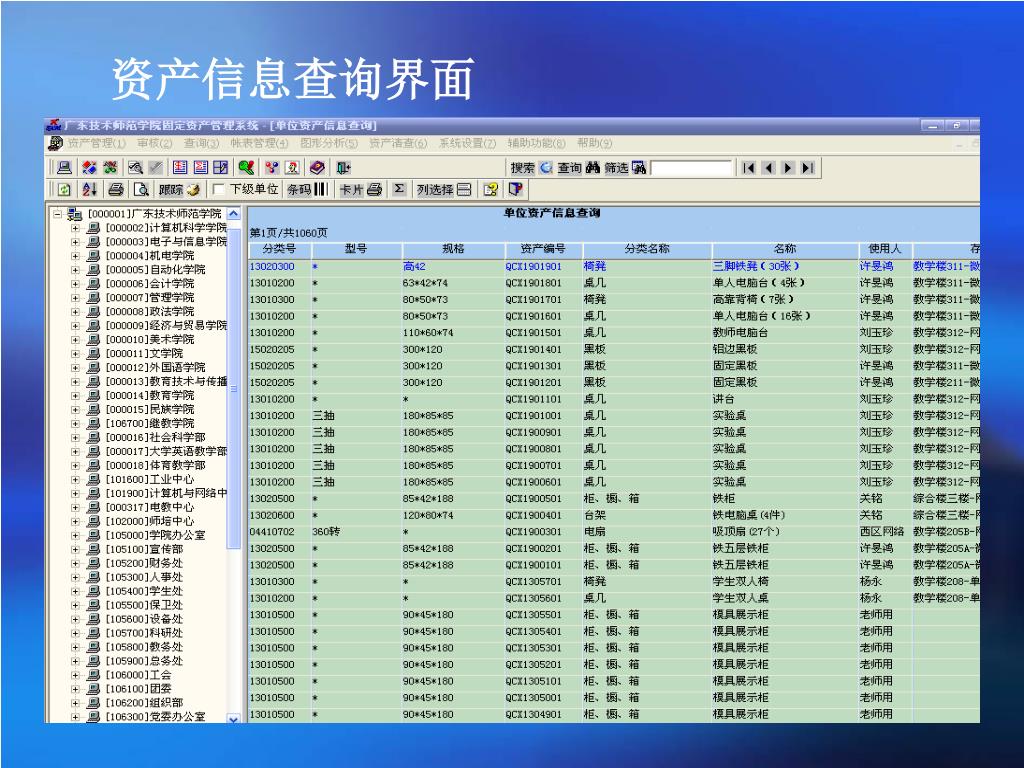Image resolution: width=1024 pixels, height=768 pixels.
Task: Click the 查询 binoculars icon
Action: click(592, 168)
